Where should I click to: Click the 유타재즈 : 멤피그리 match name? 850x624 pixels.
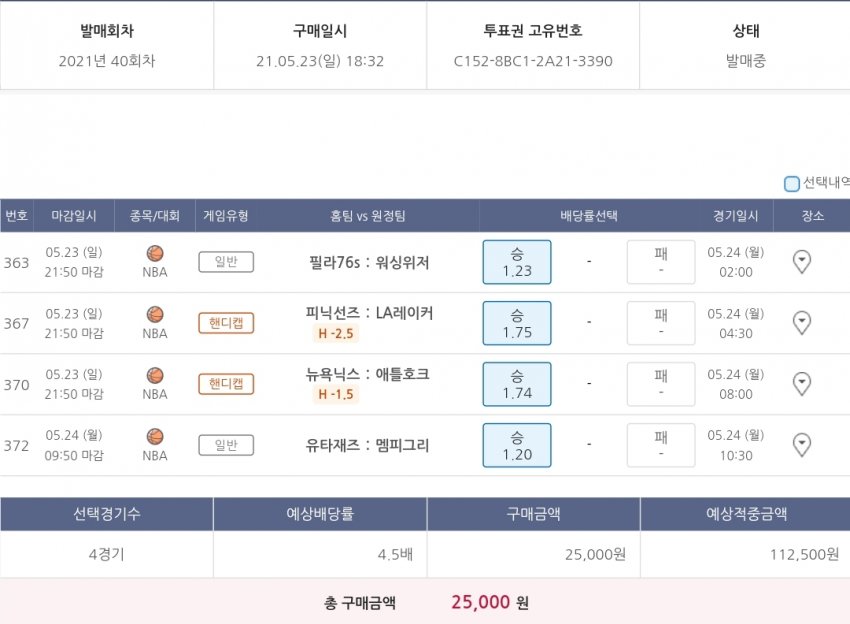pyautogui.click(x=368, y=445)
